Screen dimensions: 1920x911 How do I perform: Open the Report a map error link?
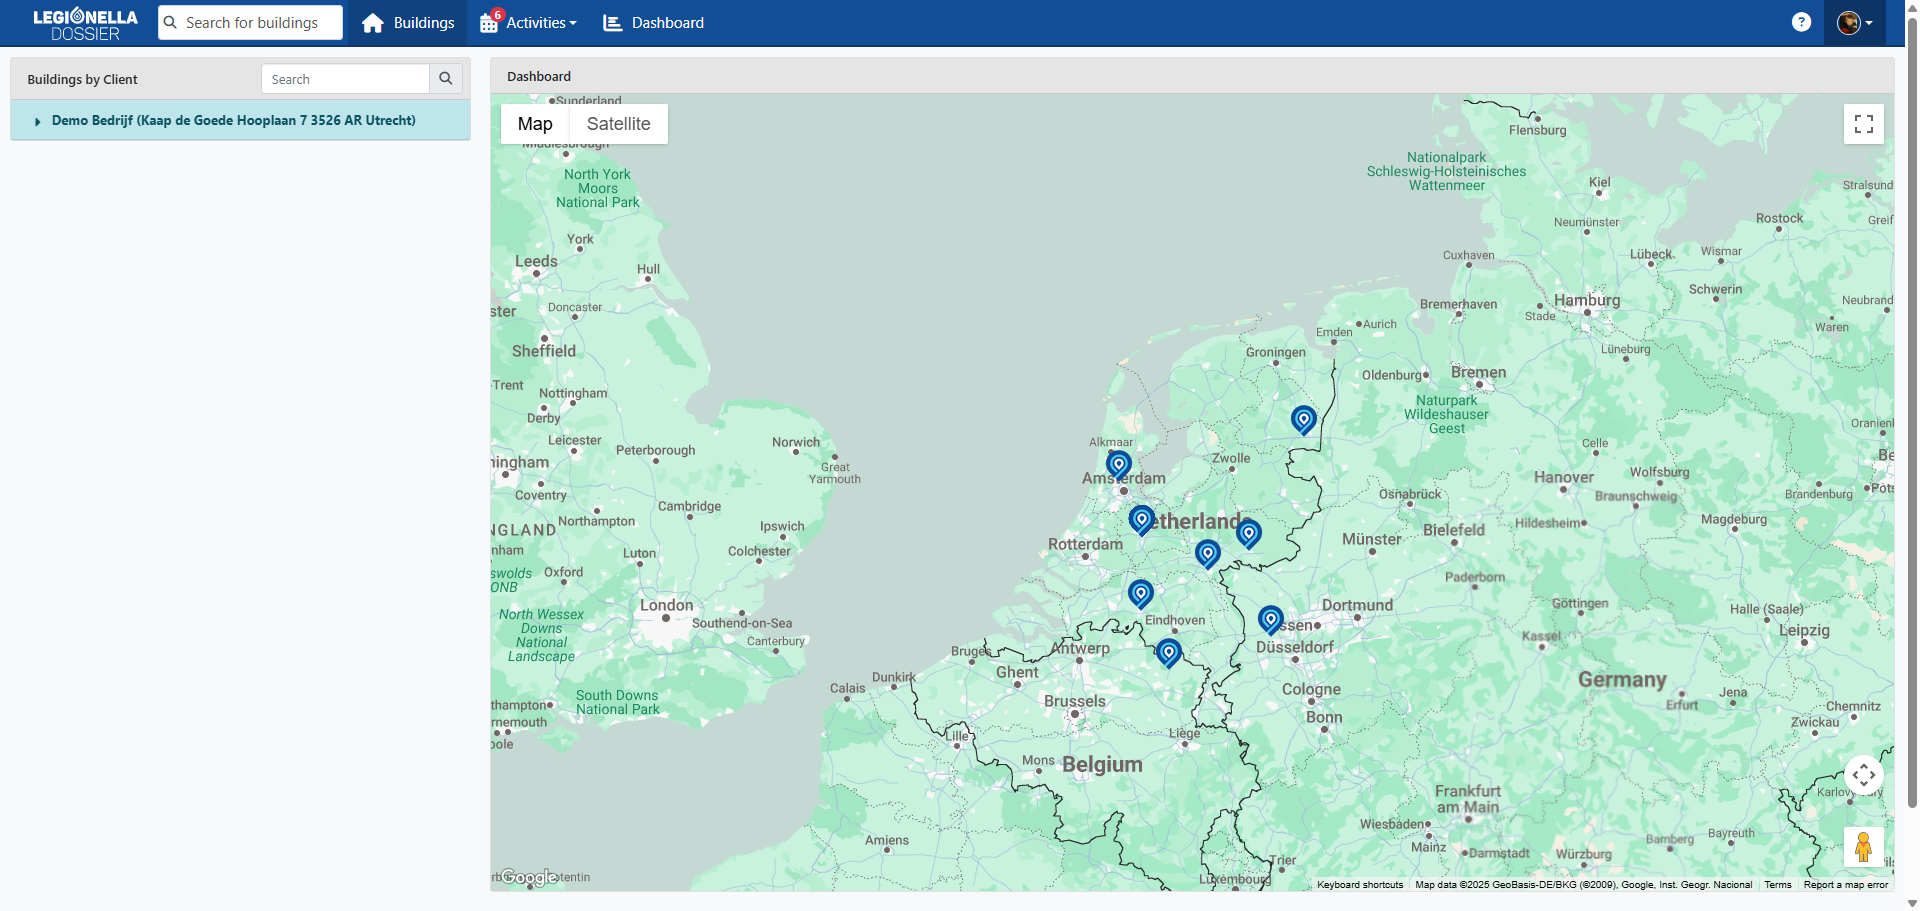1845,885
